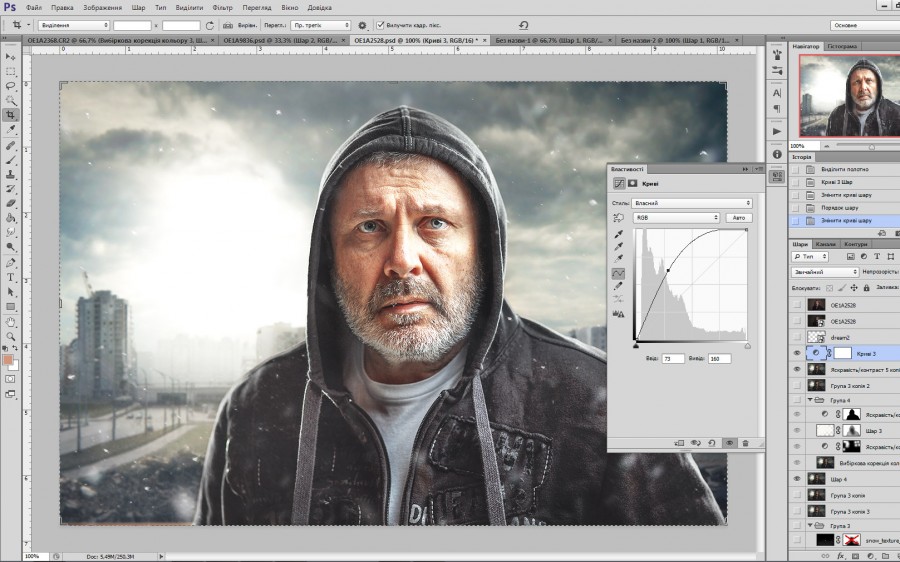Pick the Rectangular Marquee tool
Viewport: 900px width, 562px height.
[x=11, y=72]
